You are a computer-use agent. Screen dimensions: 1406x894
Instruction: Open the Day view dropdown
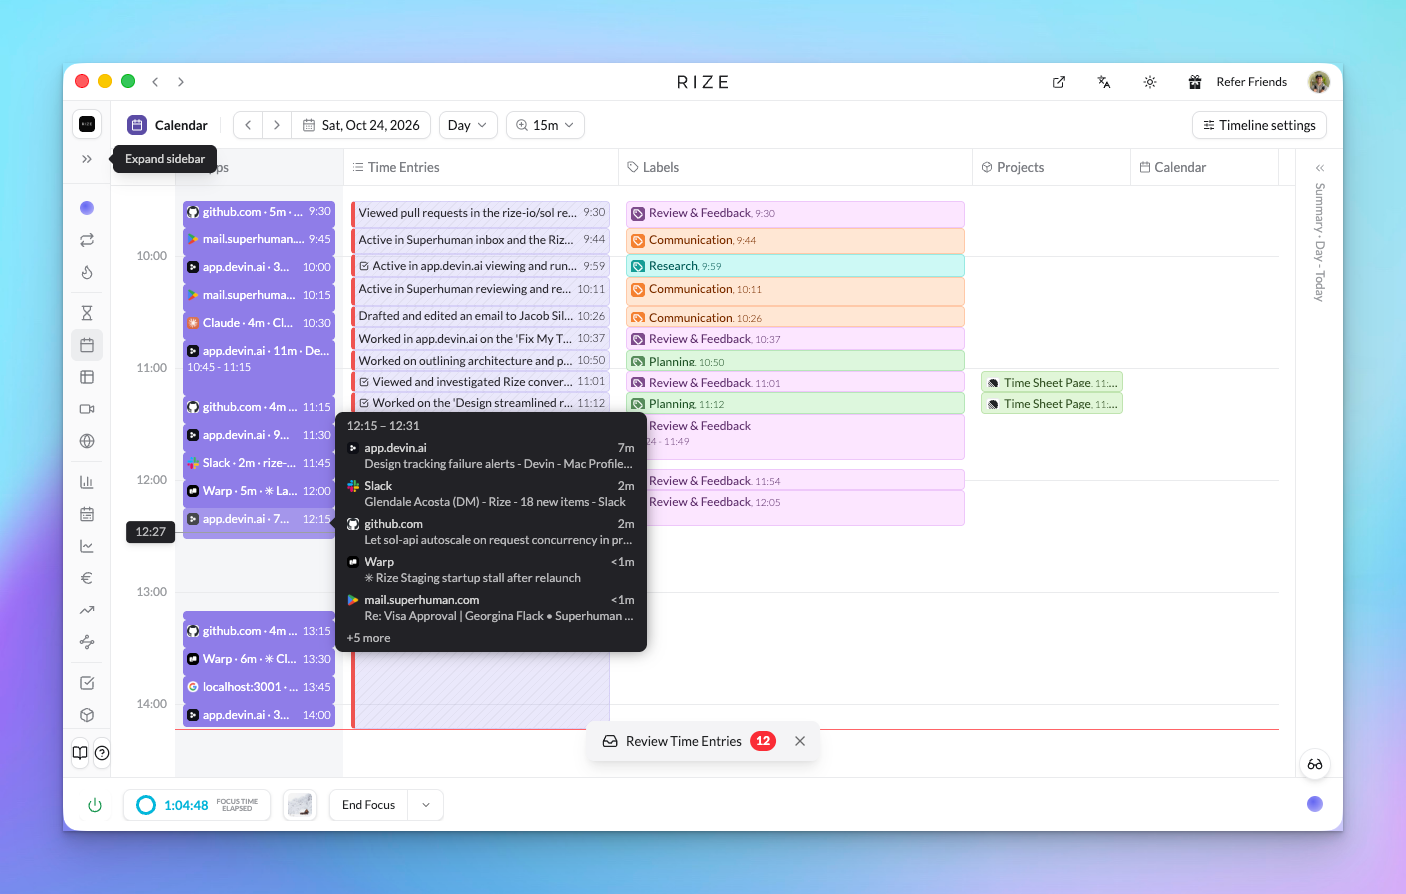468,125
